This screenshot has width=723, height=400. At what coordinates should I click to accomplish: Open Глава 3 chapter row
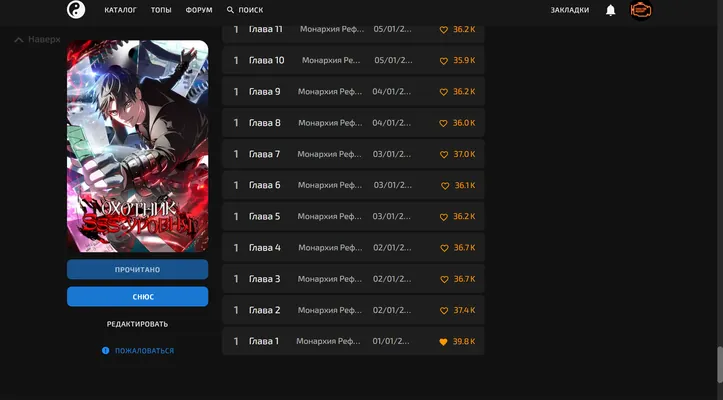(353, 279)
